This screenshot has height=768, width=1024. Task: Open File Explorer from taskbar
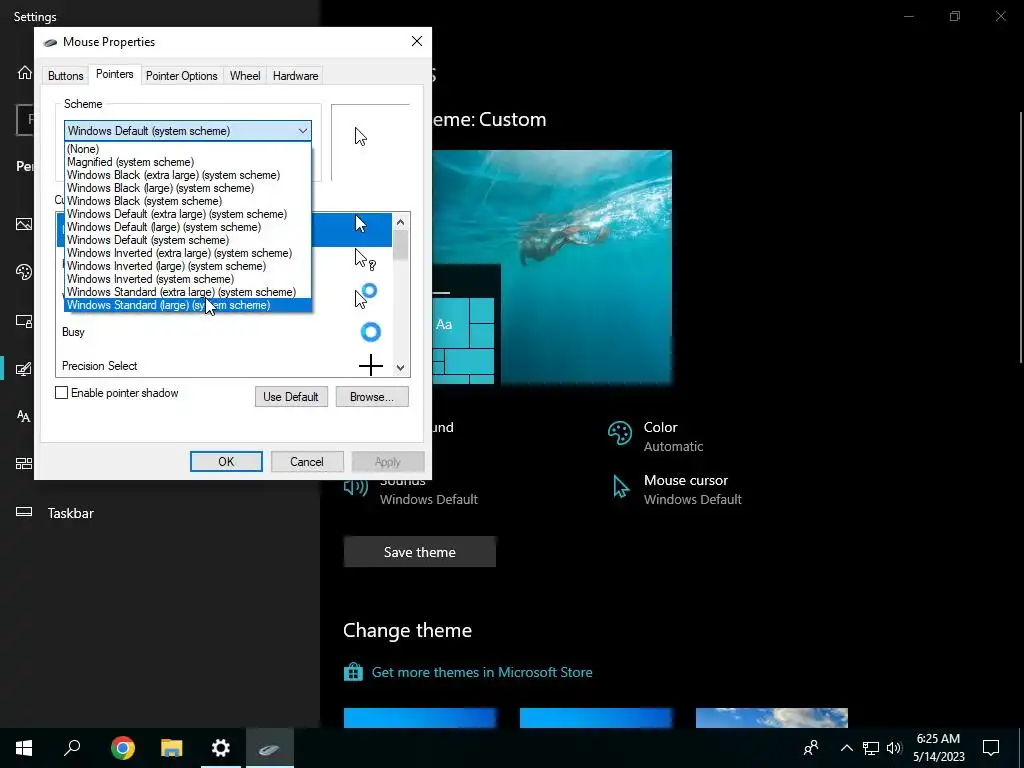coord(172,748)
